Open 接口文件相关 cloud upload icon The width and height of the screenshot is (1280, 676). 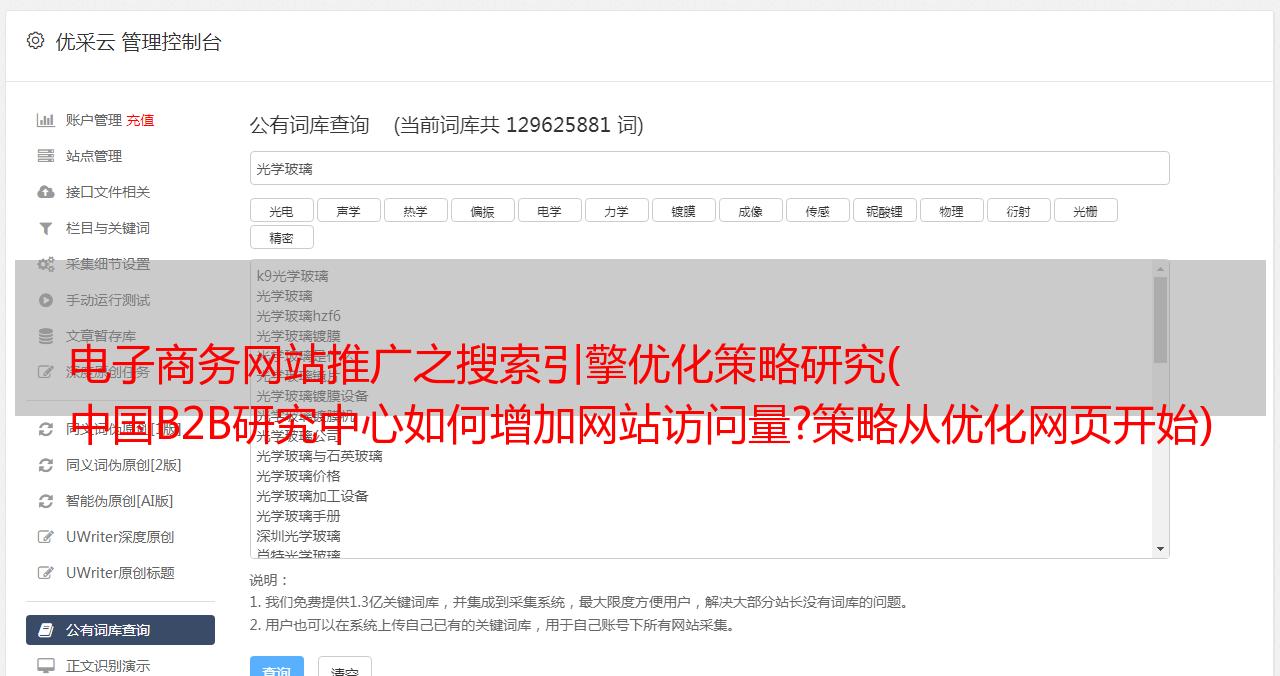pos(46,192)
